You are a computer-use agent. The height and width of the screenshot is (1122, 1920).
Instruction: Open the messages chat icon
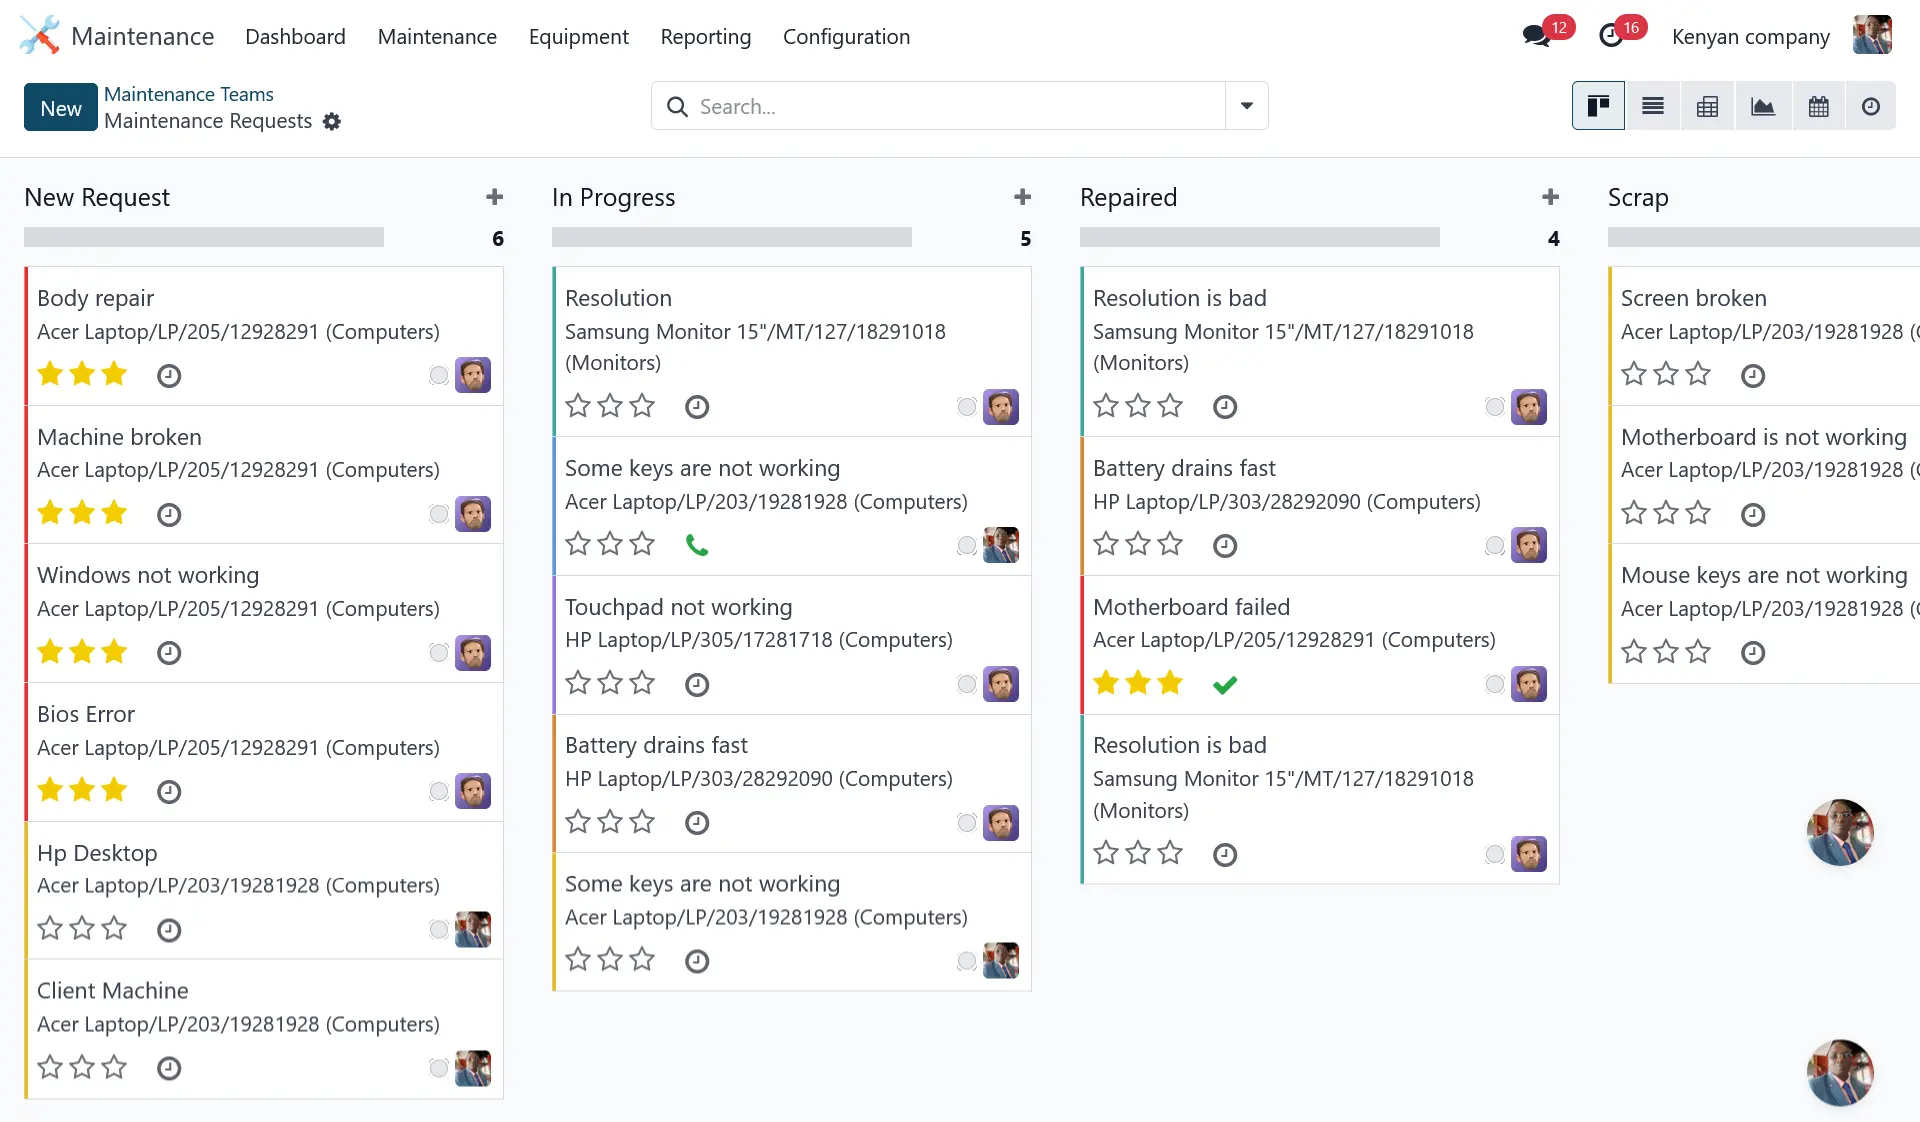coord(1535,36)
